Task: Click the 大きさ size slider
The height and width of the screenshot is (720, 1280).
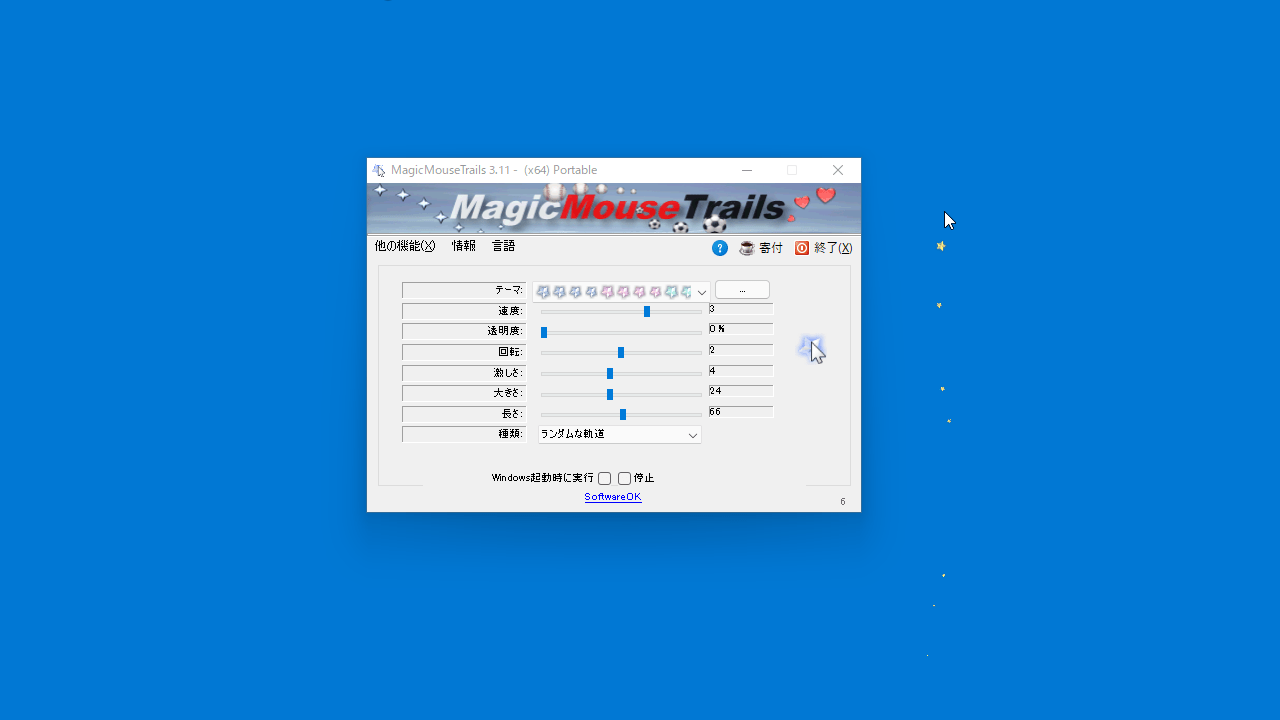Action: 621,394
